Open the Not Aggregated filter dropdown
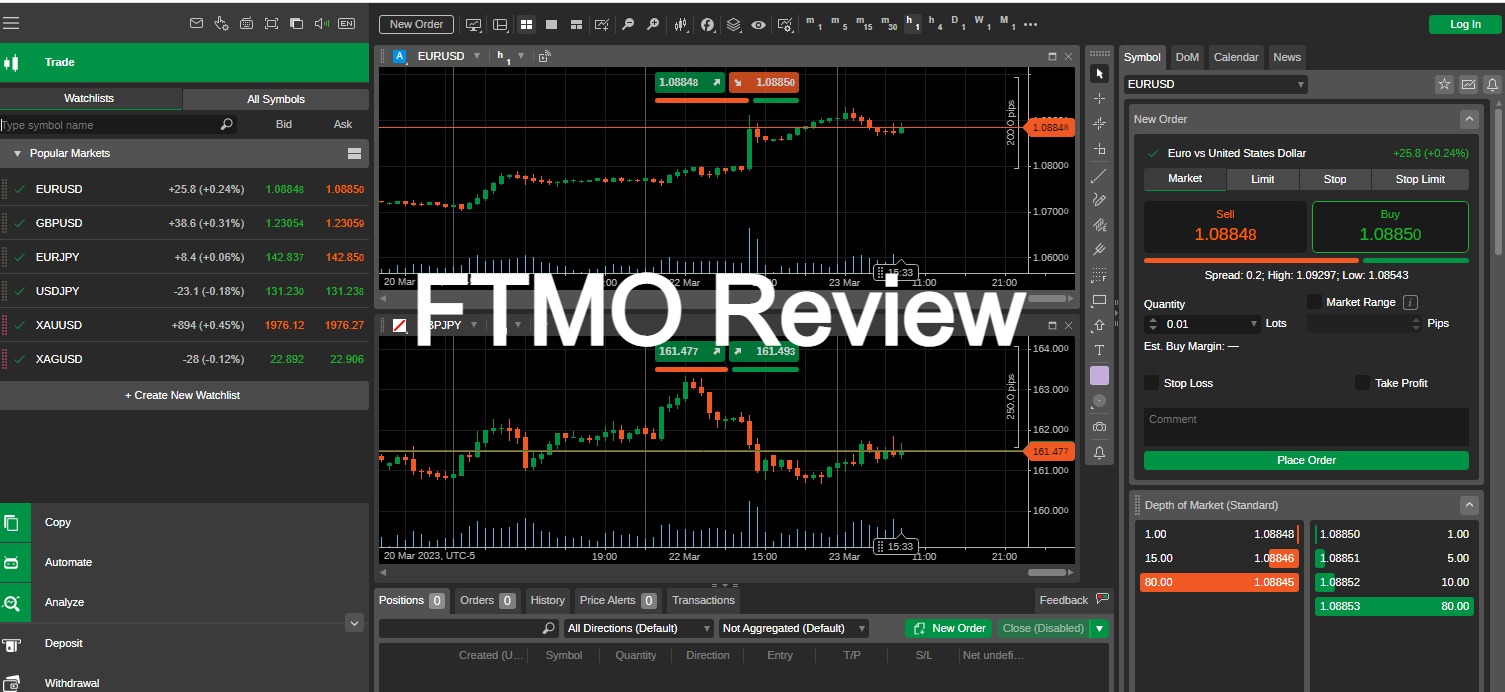Viewport: 1505px width, 692px height. (793, 628)
